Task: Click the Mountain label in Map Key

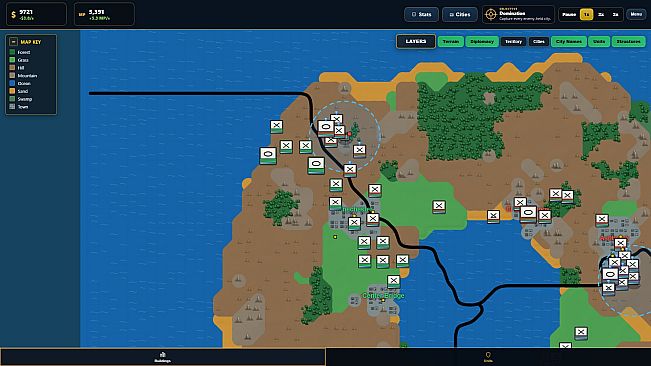Action: click(27, 76)
